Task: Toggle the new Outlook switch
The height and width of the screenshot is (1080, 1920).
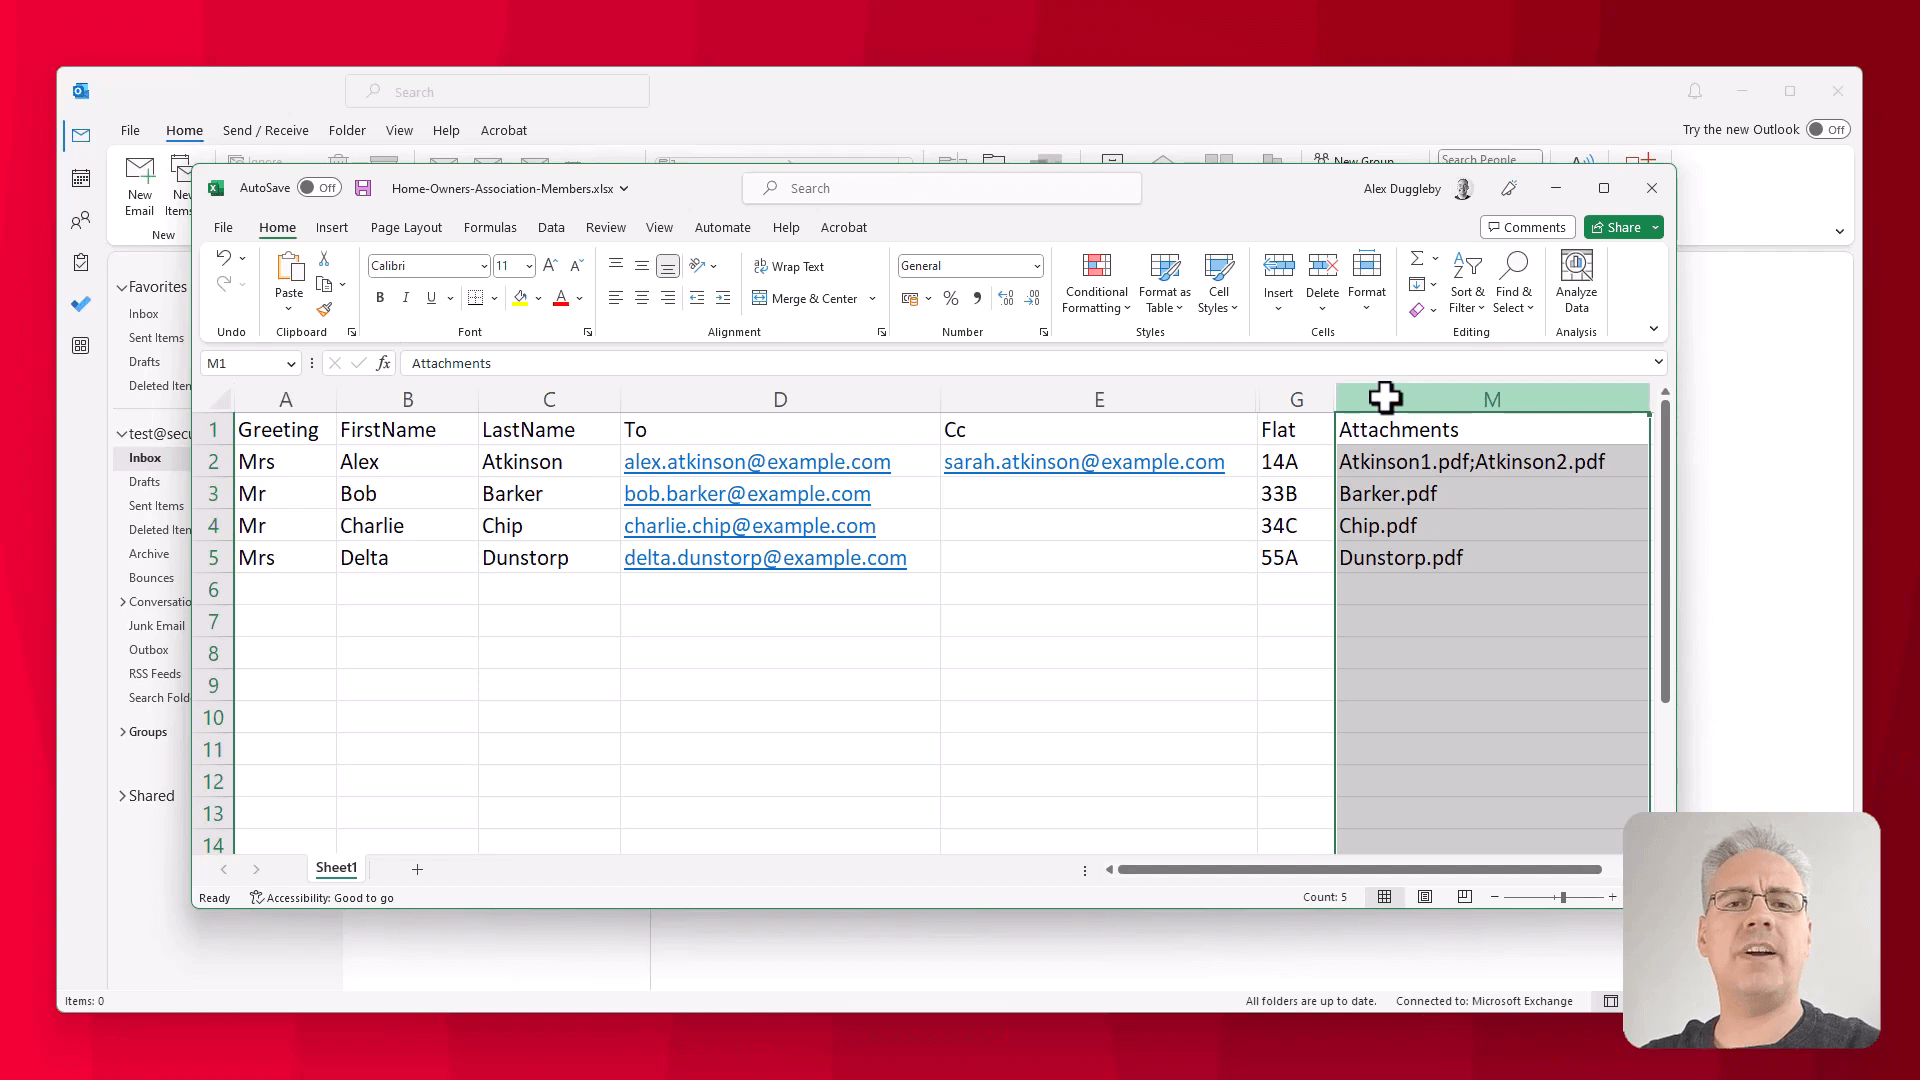Action: 1827,130
